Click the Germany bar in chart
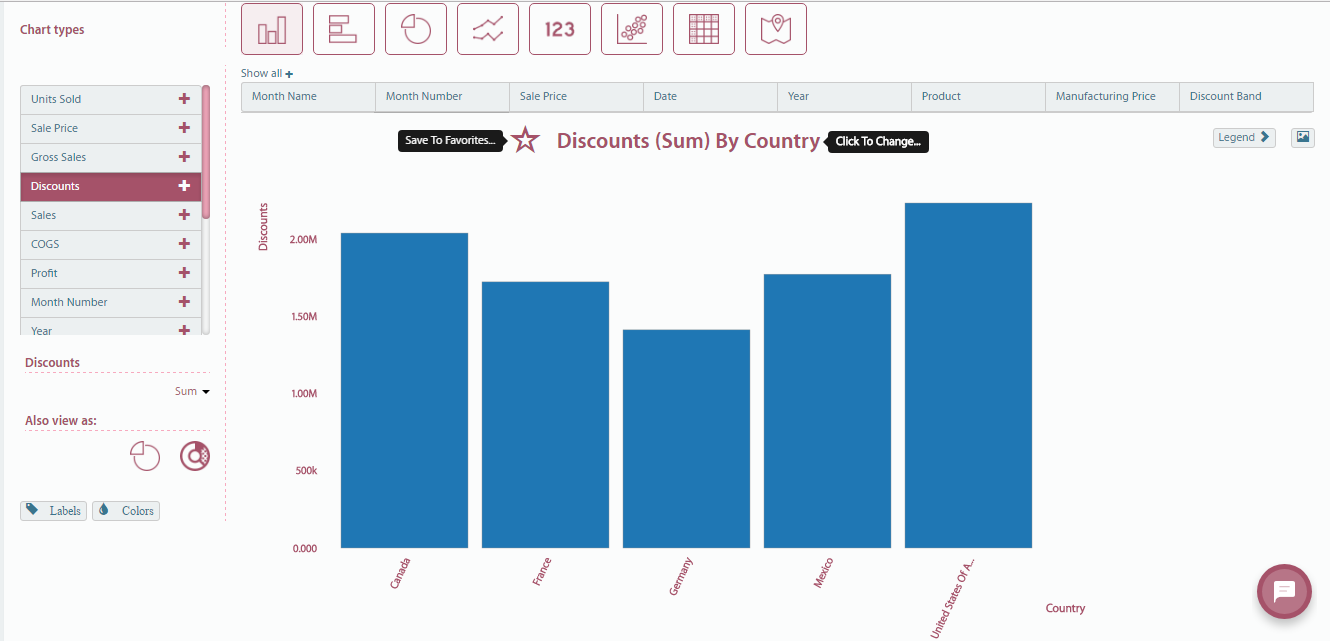Viewport: 1330px width, 641px height. pos(686,439)
